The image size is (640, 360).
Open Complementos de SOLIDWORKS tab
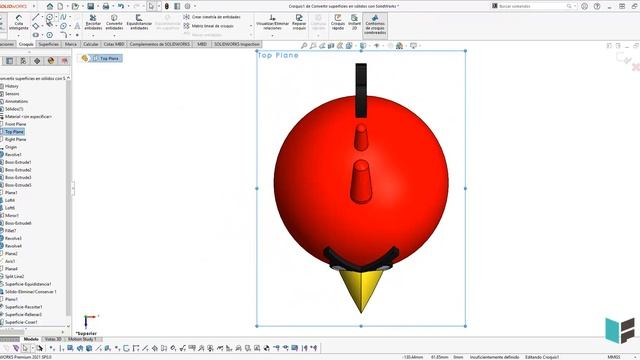(x=160, y=44)
